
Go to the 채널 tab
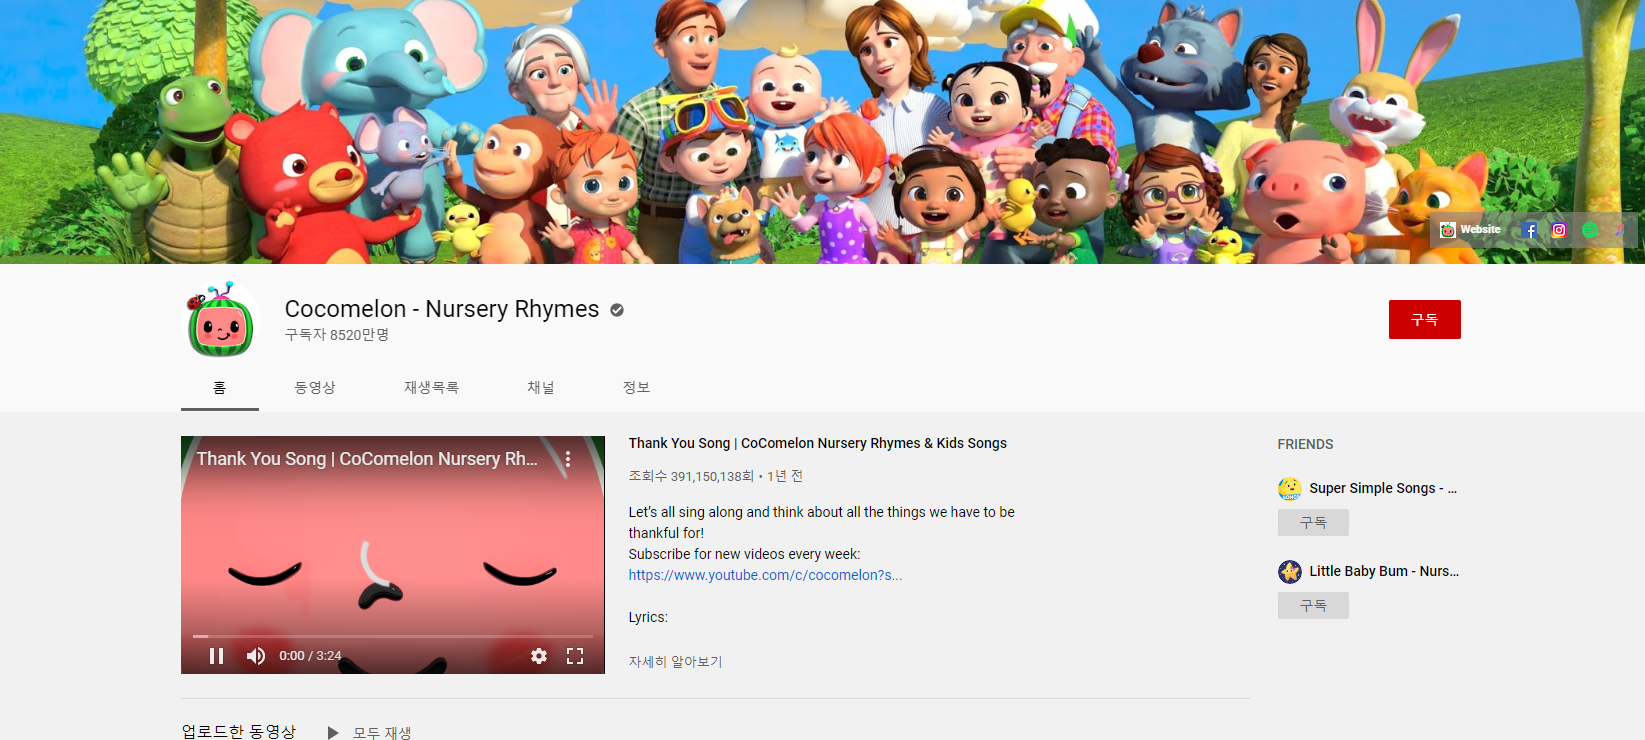[541, 388]
